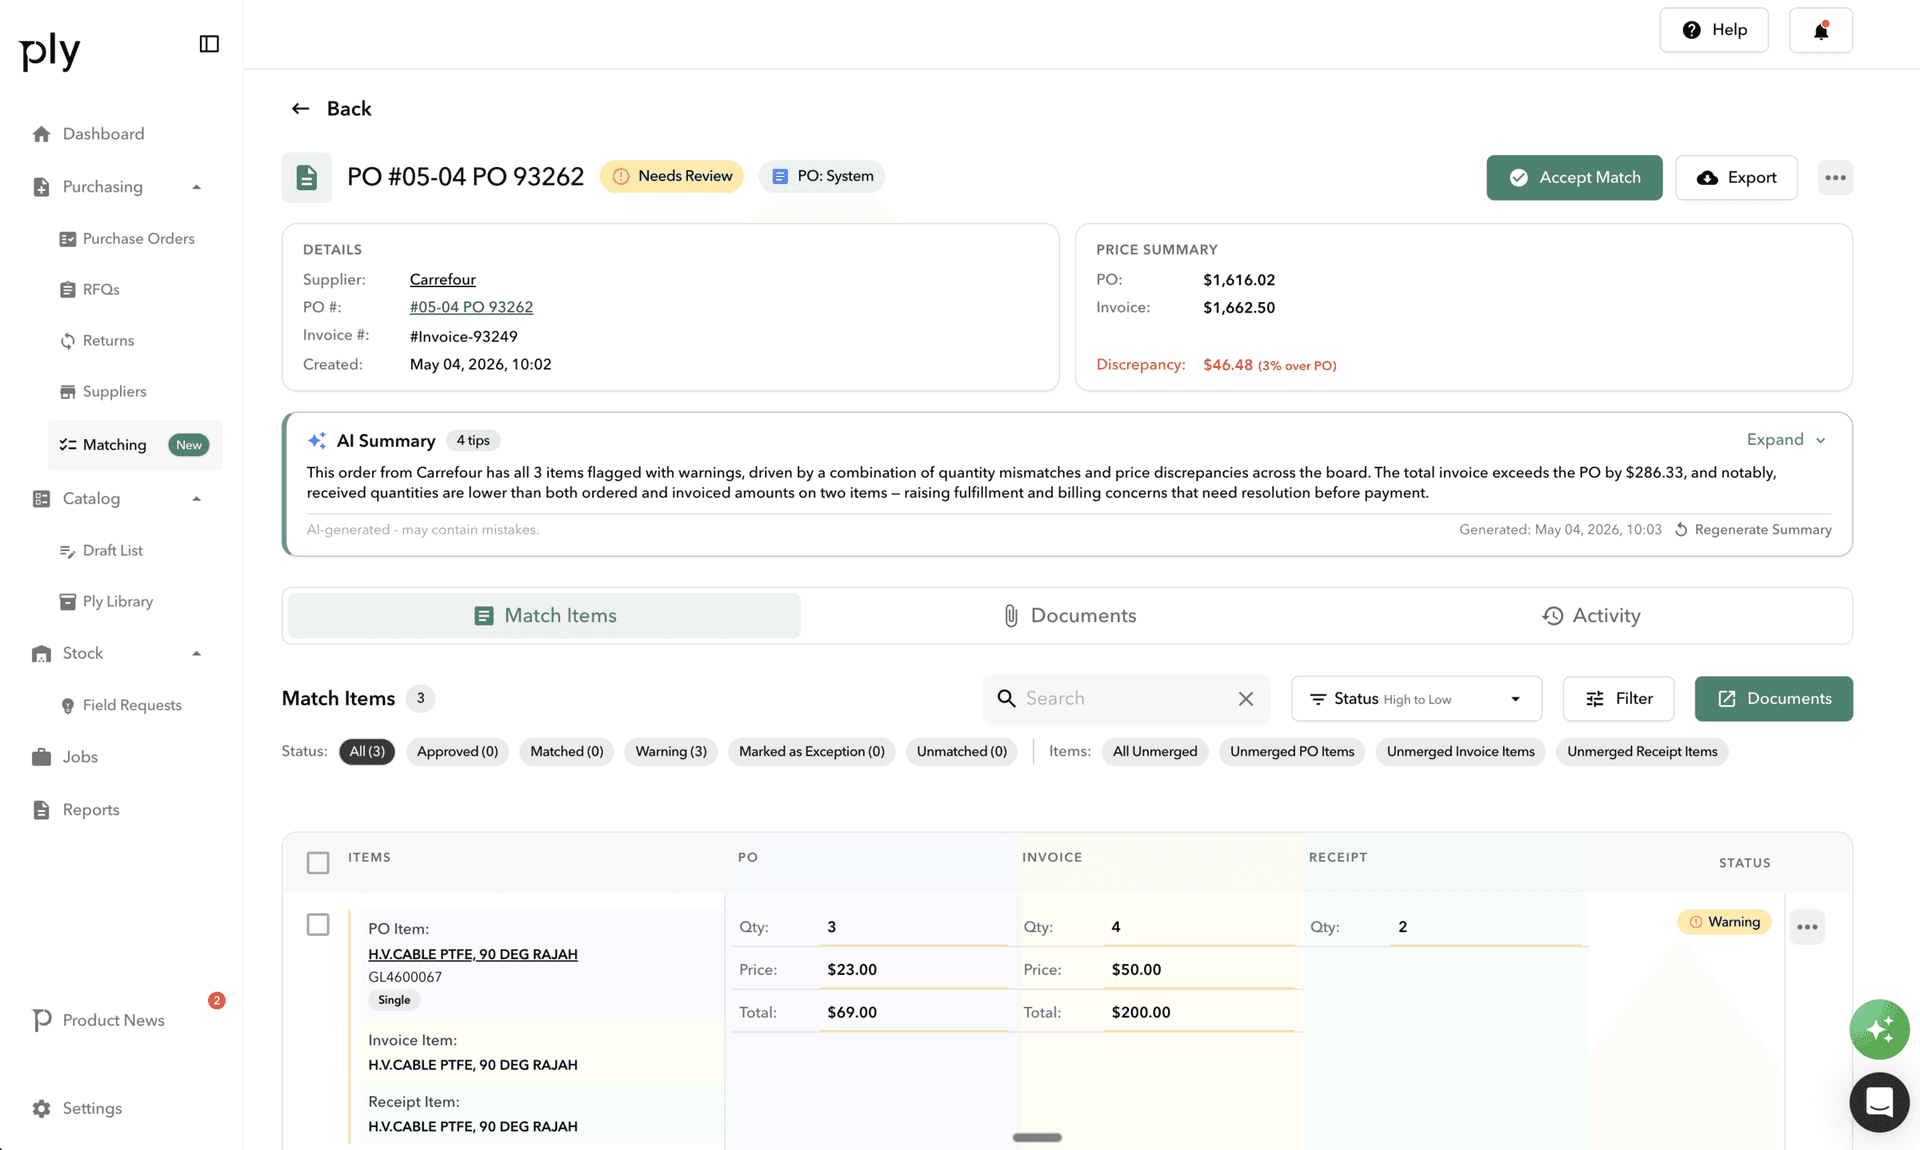Image resolution: width=1920 pixels, height=1150 pixels.
Task: Expand the AI Summary panel
Action: point(1787,440)
